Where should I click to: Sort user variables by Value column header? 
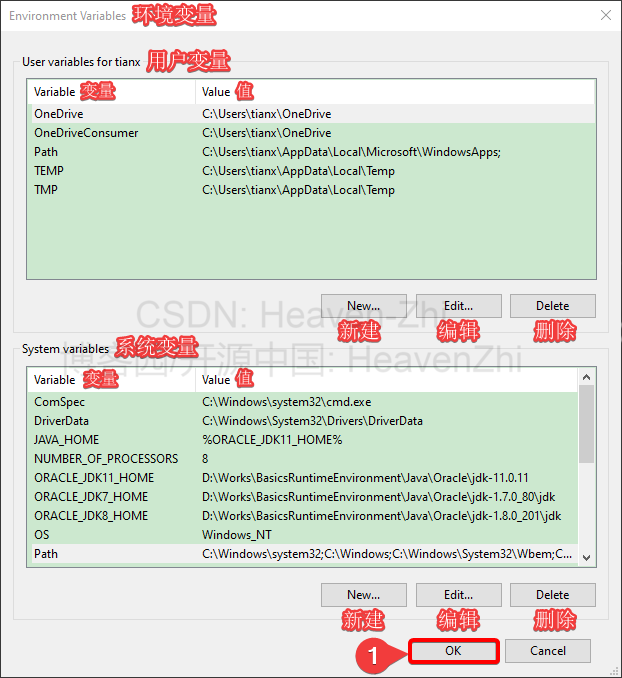(x=395, y=92)
